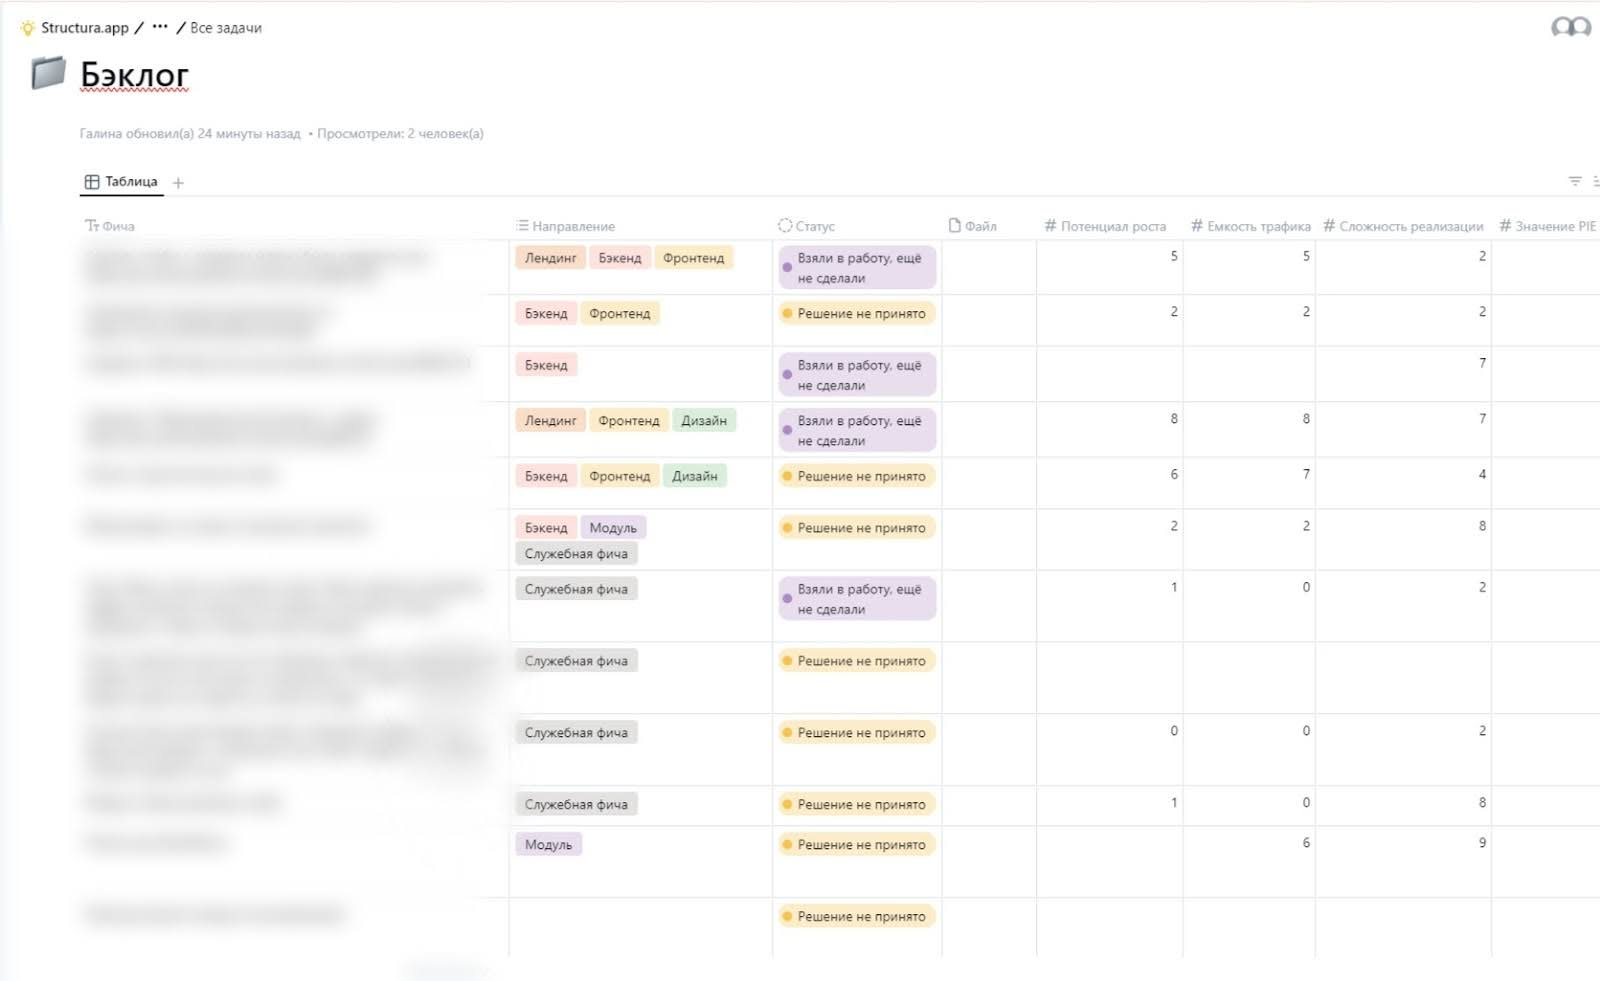Switch to the Таблица view tab
This screenshot has width=1600, height=981.
122,182
